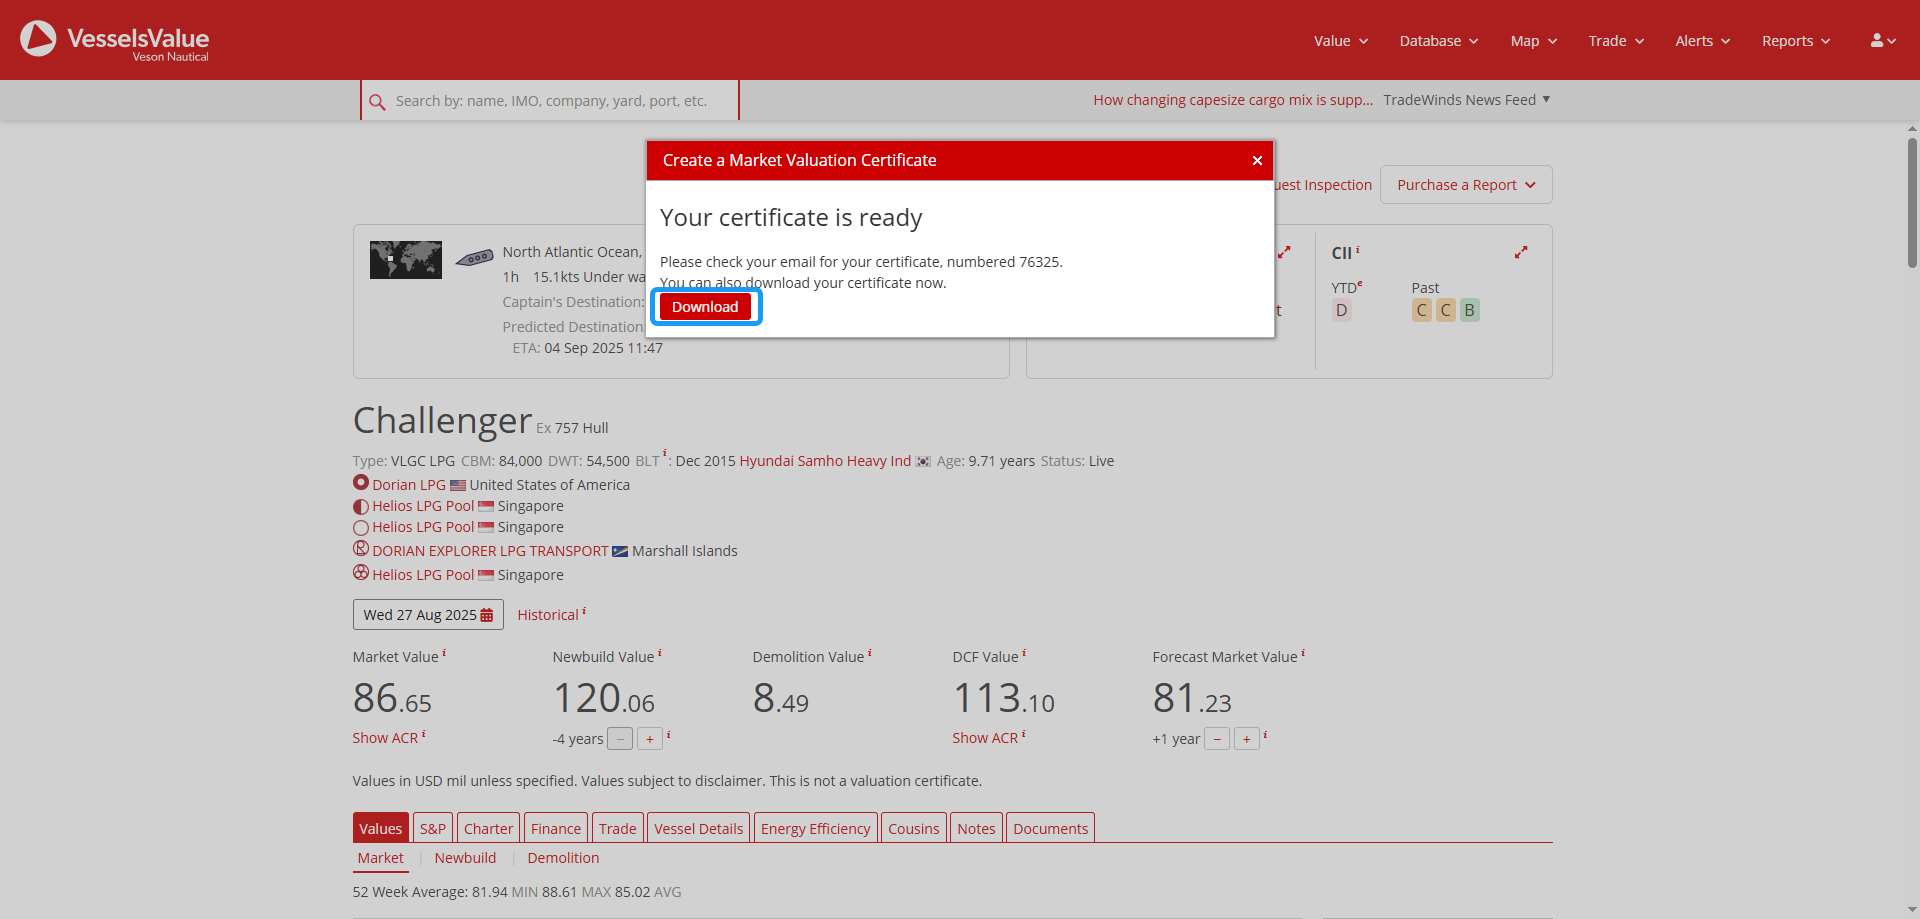Click the CII rating B swatch
Image resolution: width=1920 pixels, height=919 pixels.
[1469, 310]
